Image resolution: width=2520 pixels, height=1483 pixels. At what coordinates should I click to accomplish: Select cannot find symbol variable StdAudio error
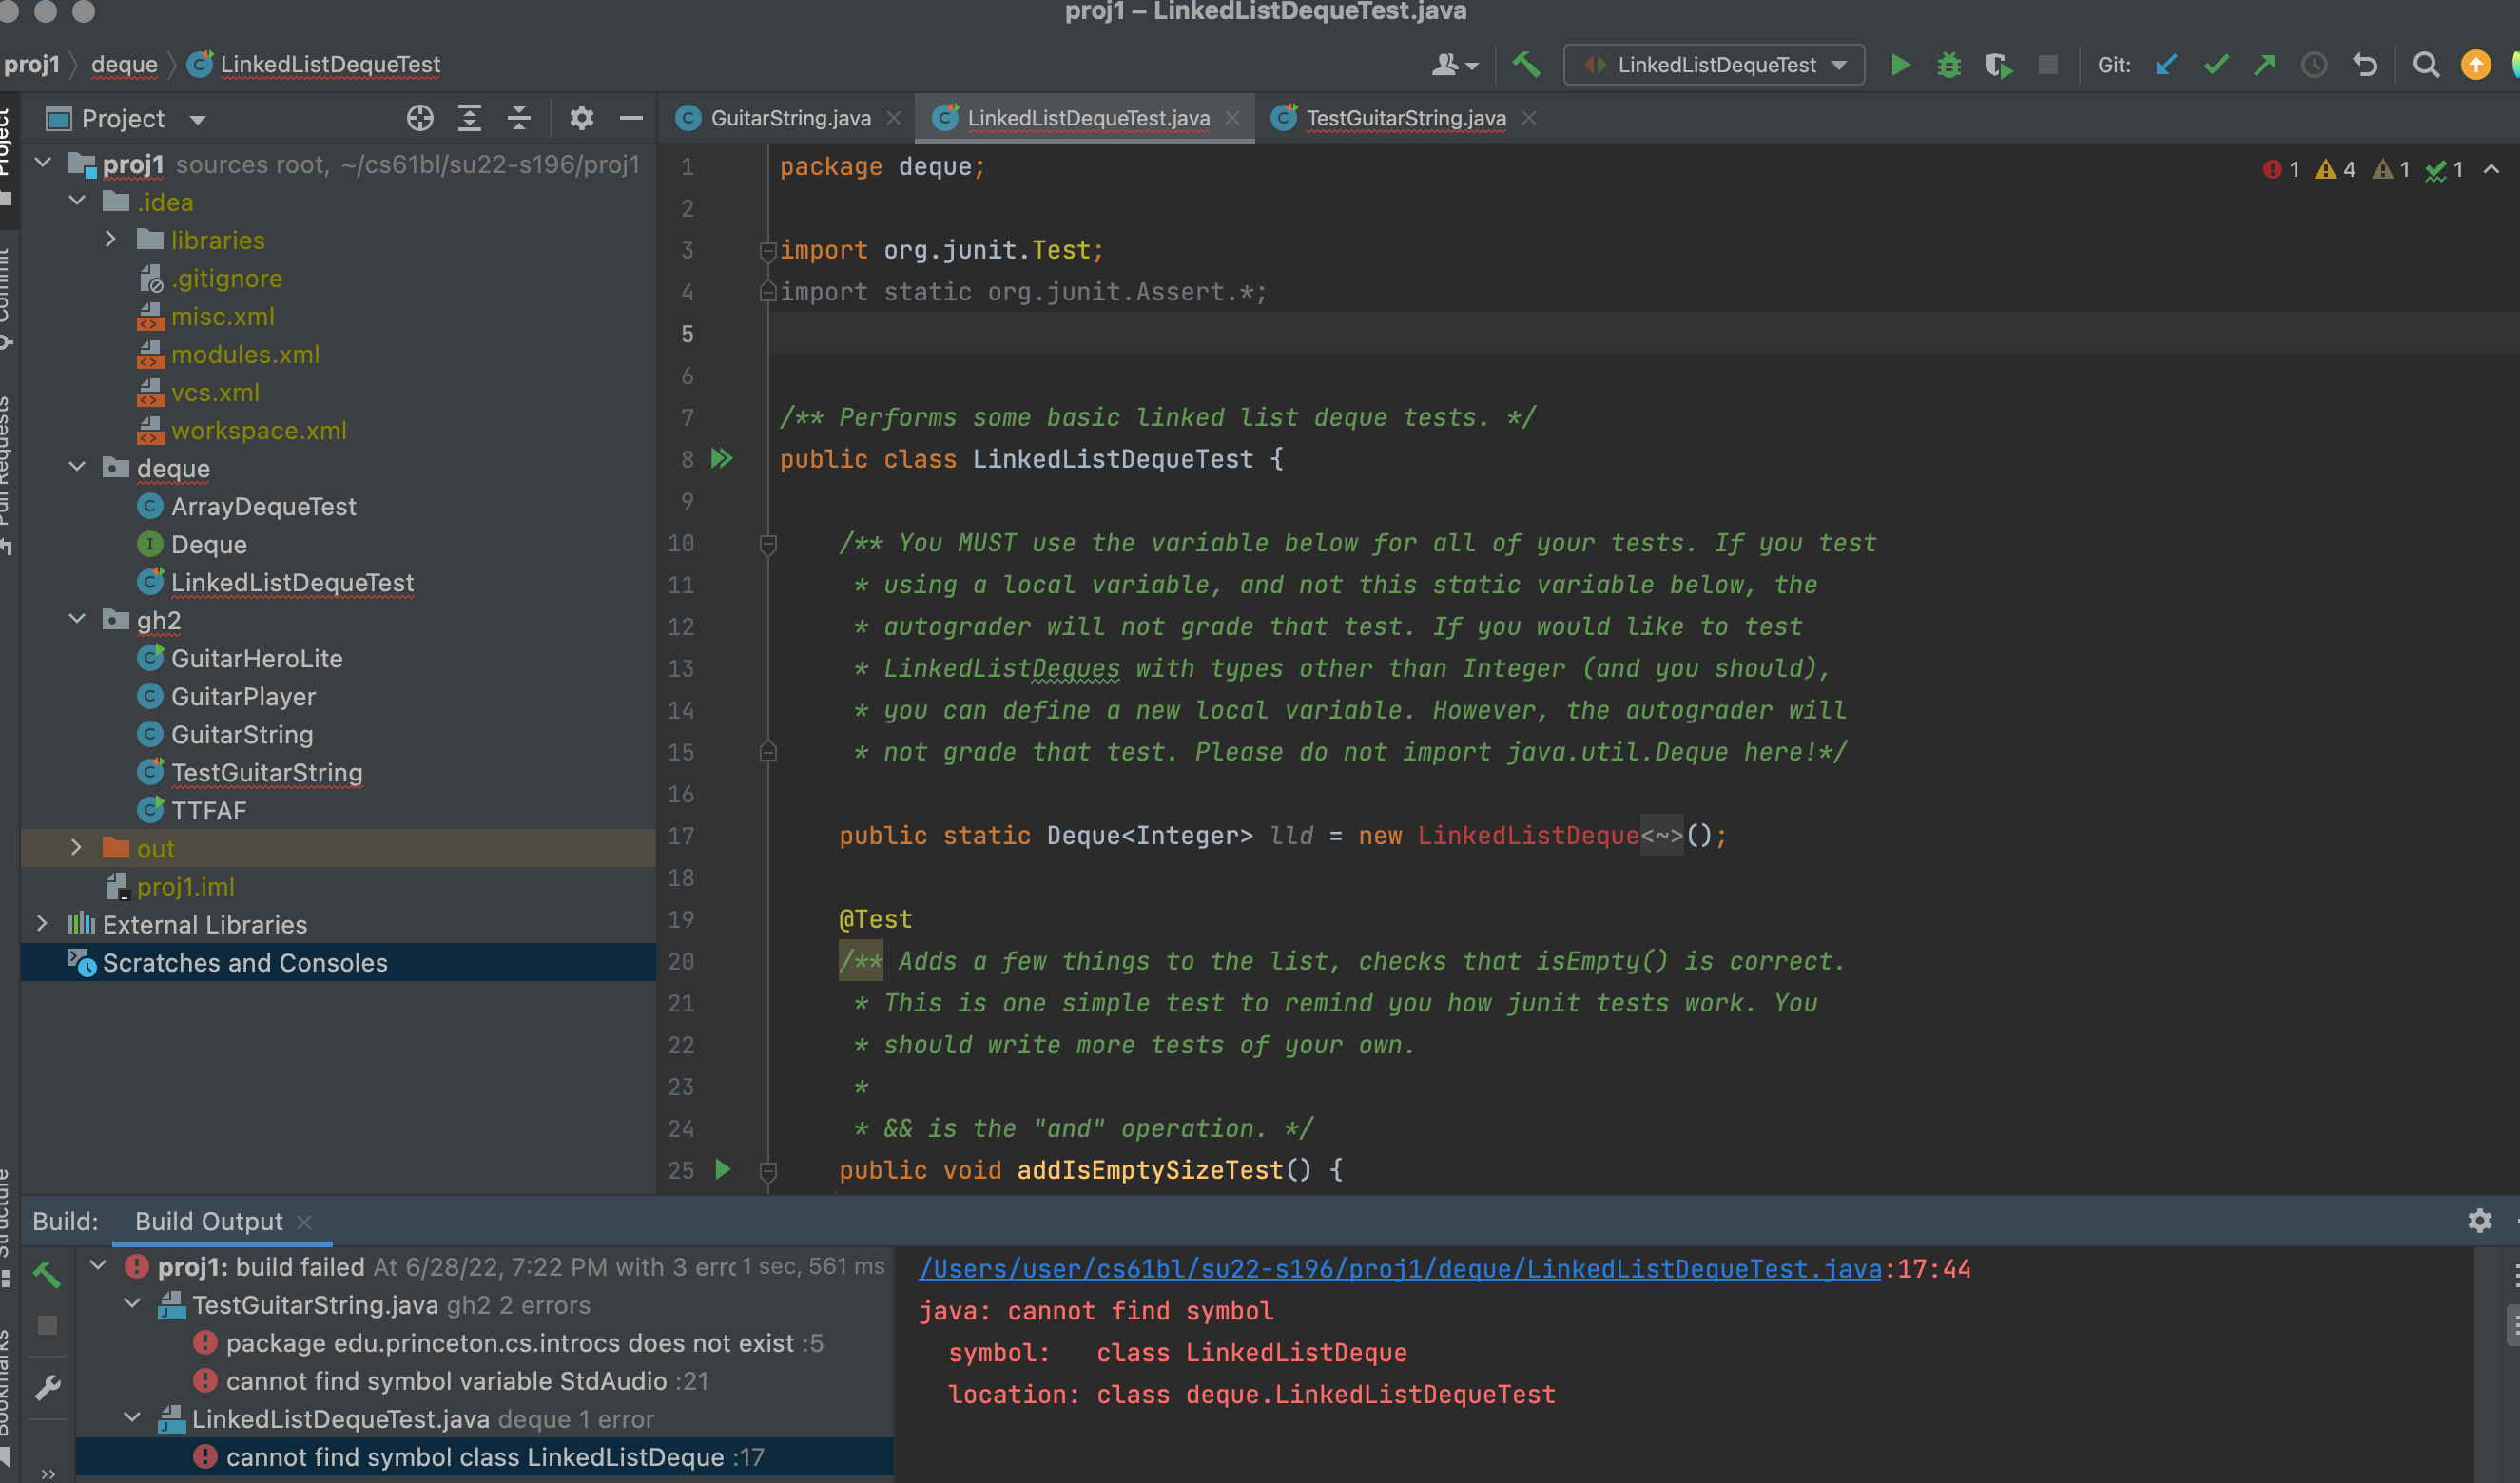tap(446, 1381)
